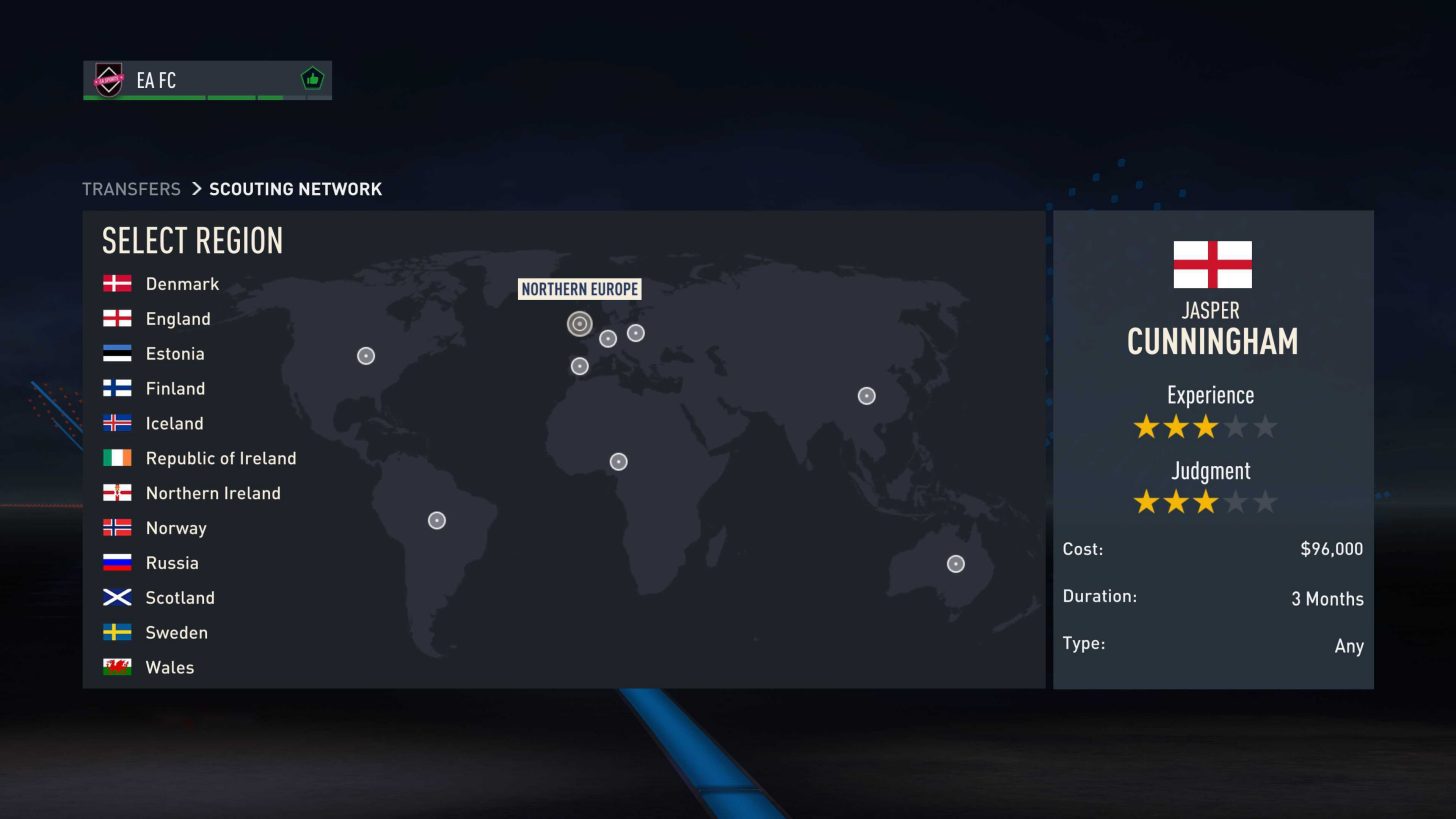
Task: Click the England flag above Jasper Cunningham
Action: pyautogui.click(x=1211, y=265)
